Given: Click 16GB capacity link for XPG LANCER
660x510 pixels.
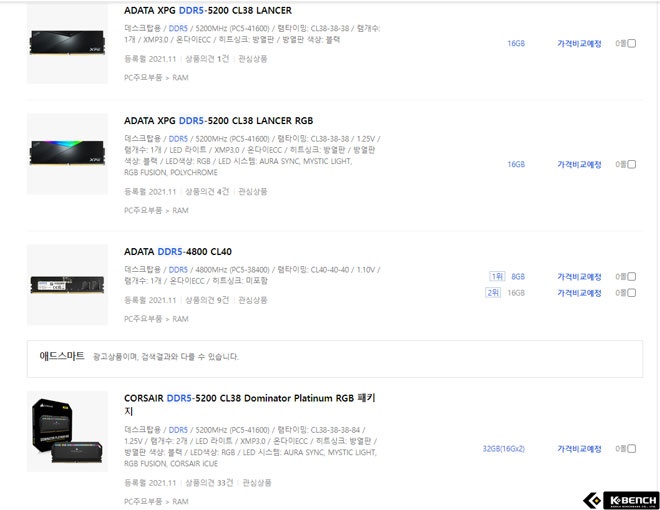Looking at the screenshot, I should click(516, 43).
